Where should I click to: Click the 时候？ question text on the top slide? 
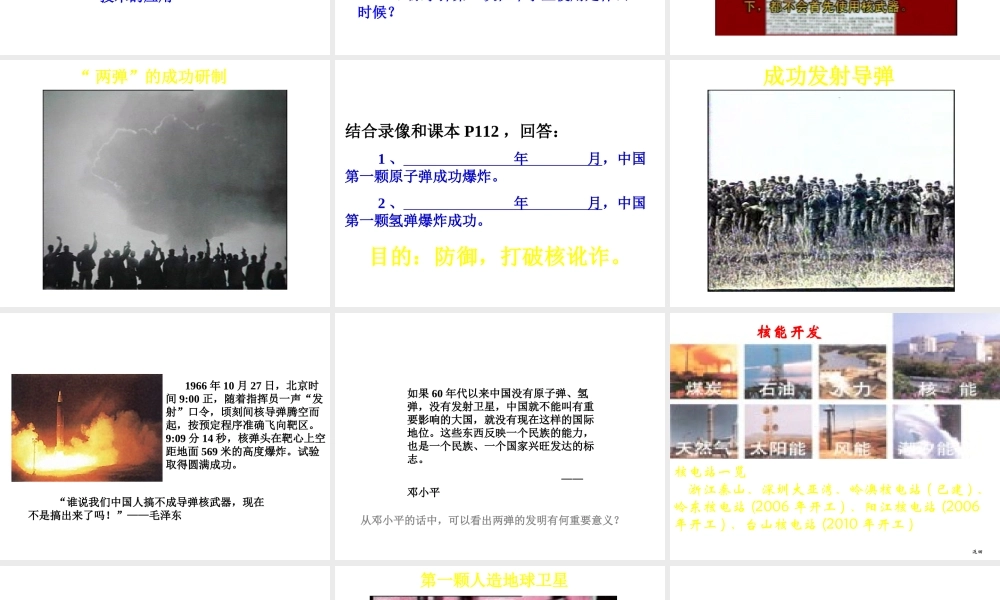tap(377, 12)
